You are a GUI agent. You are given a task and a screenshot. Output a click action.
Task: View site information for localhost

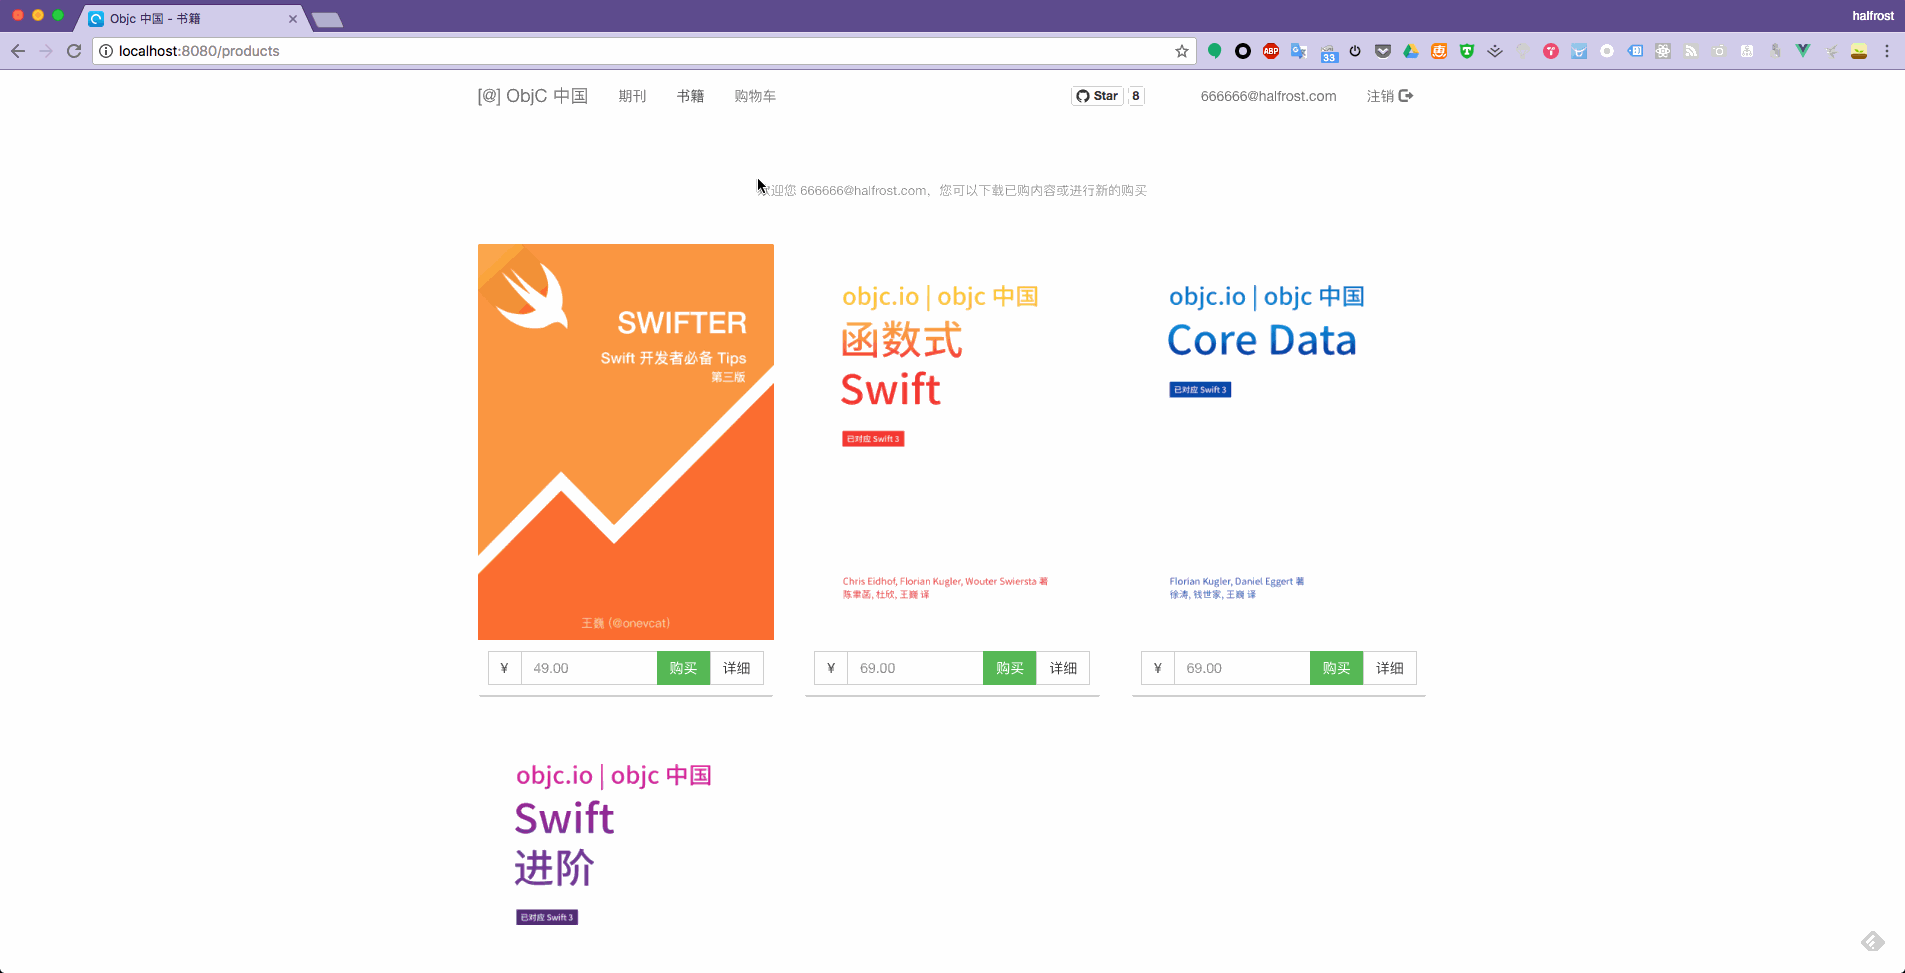point(106,51)
